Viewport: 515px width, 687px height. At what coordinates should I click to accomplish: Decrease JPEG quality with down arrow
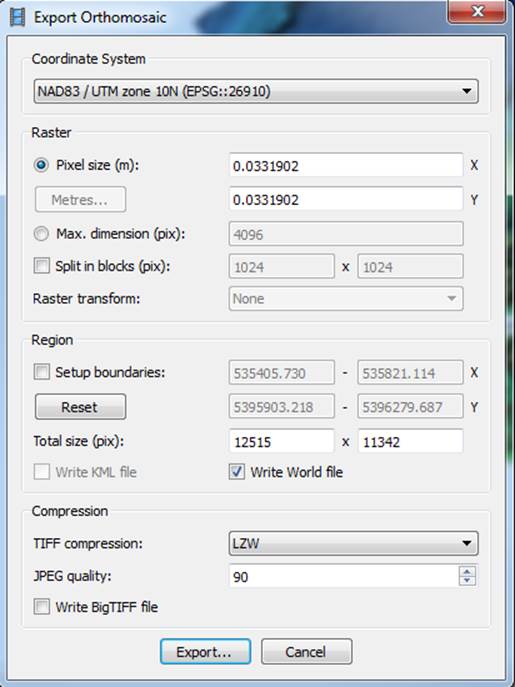(x=467, y=581)
